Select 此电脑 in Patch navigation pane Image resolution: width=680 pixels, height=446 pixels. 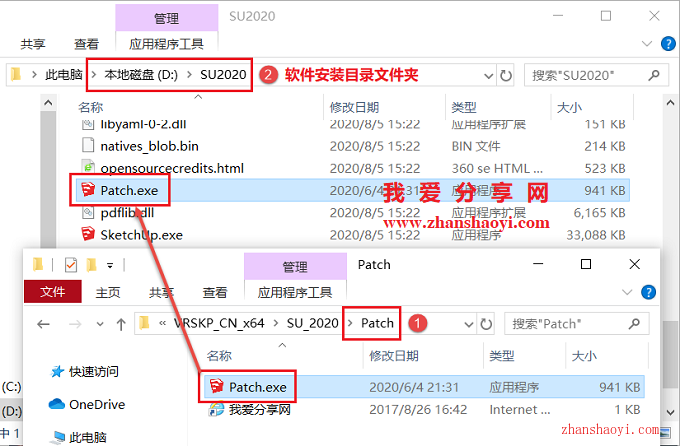(x=80, y=437)
